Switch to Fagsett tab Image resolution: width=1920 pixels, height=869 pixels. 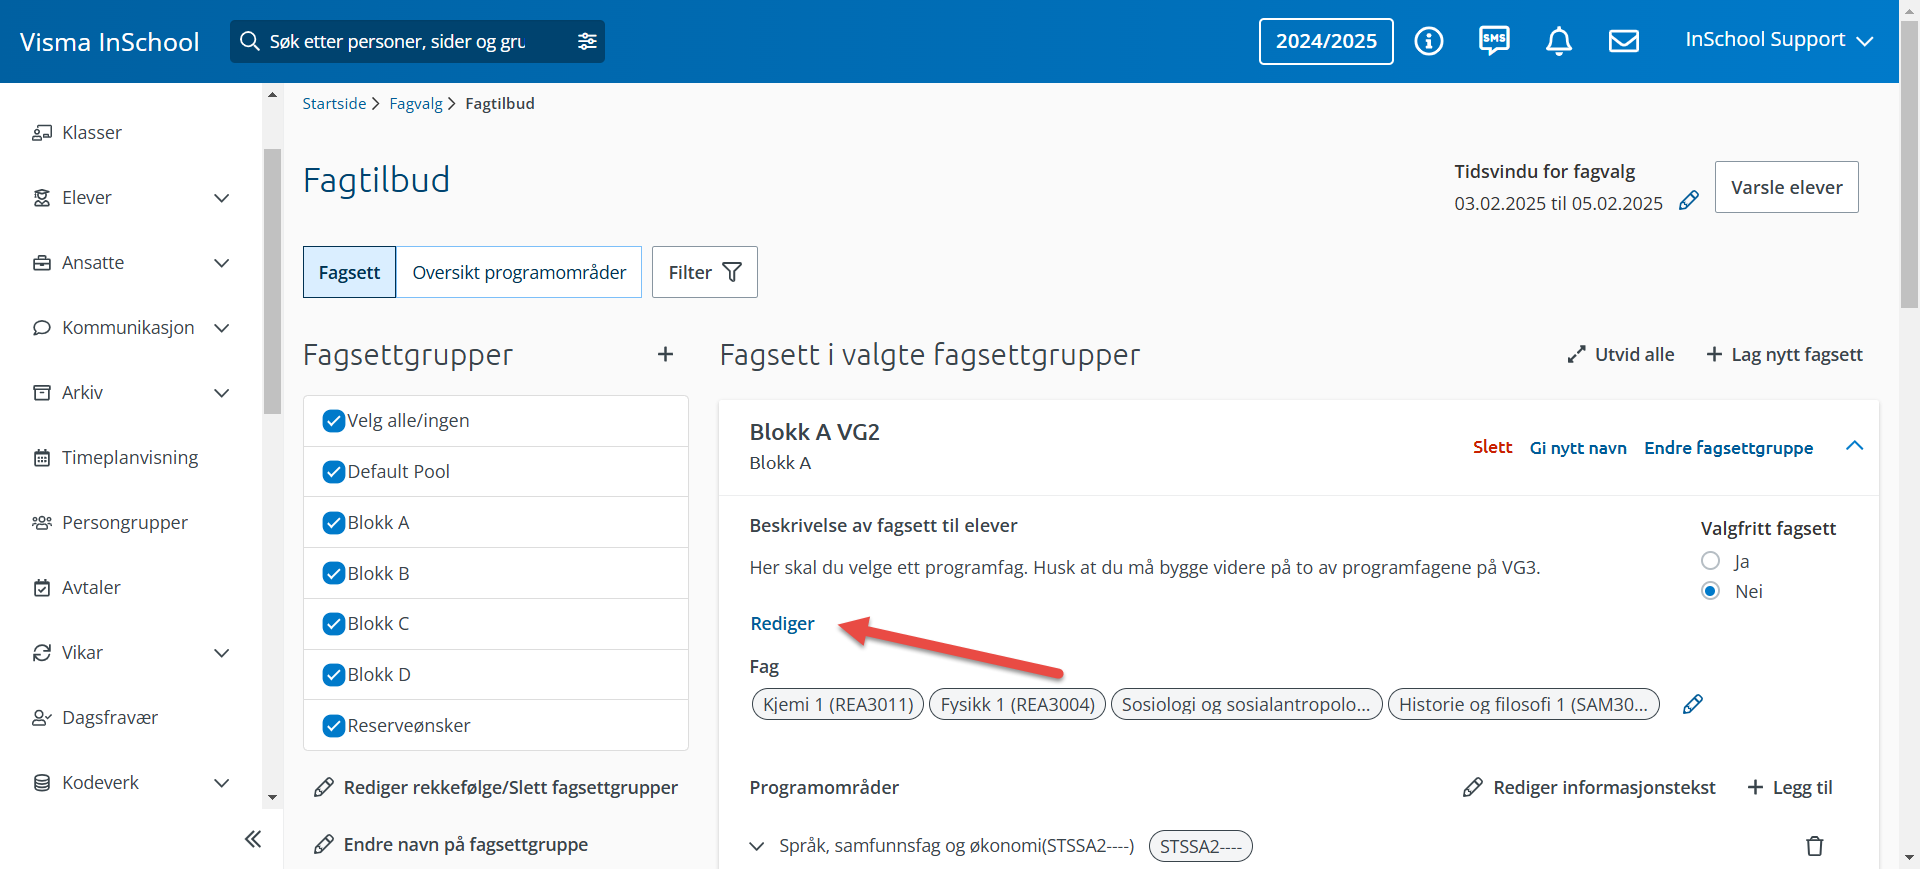[x=349, y=272]
